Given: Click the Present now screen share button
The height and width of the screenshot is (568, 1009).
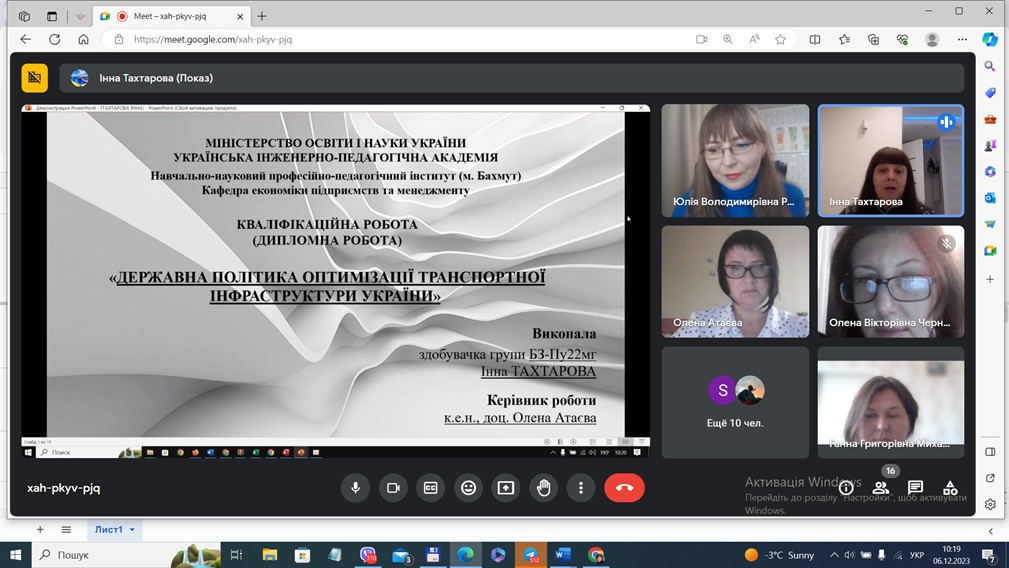Looking at the screenshot, I should (506, 488).
